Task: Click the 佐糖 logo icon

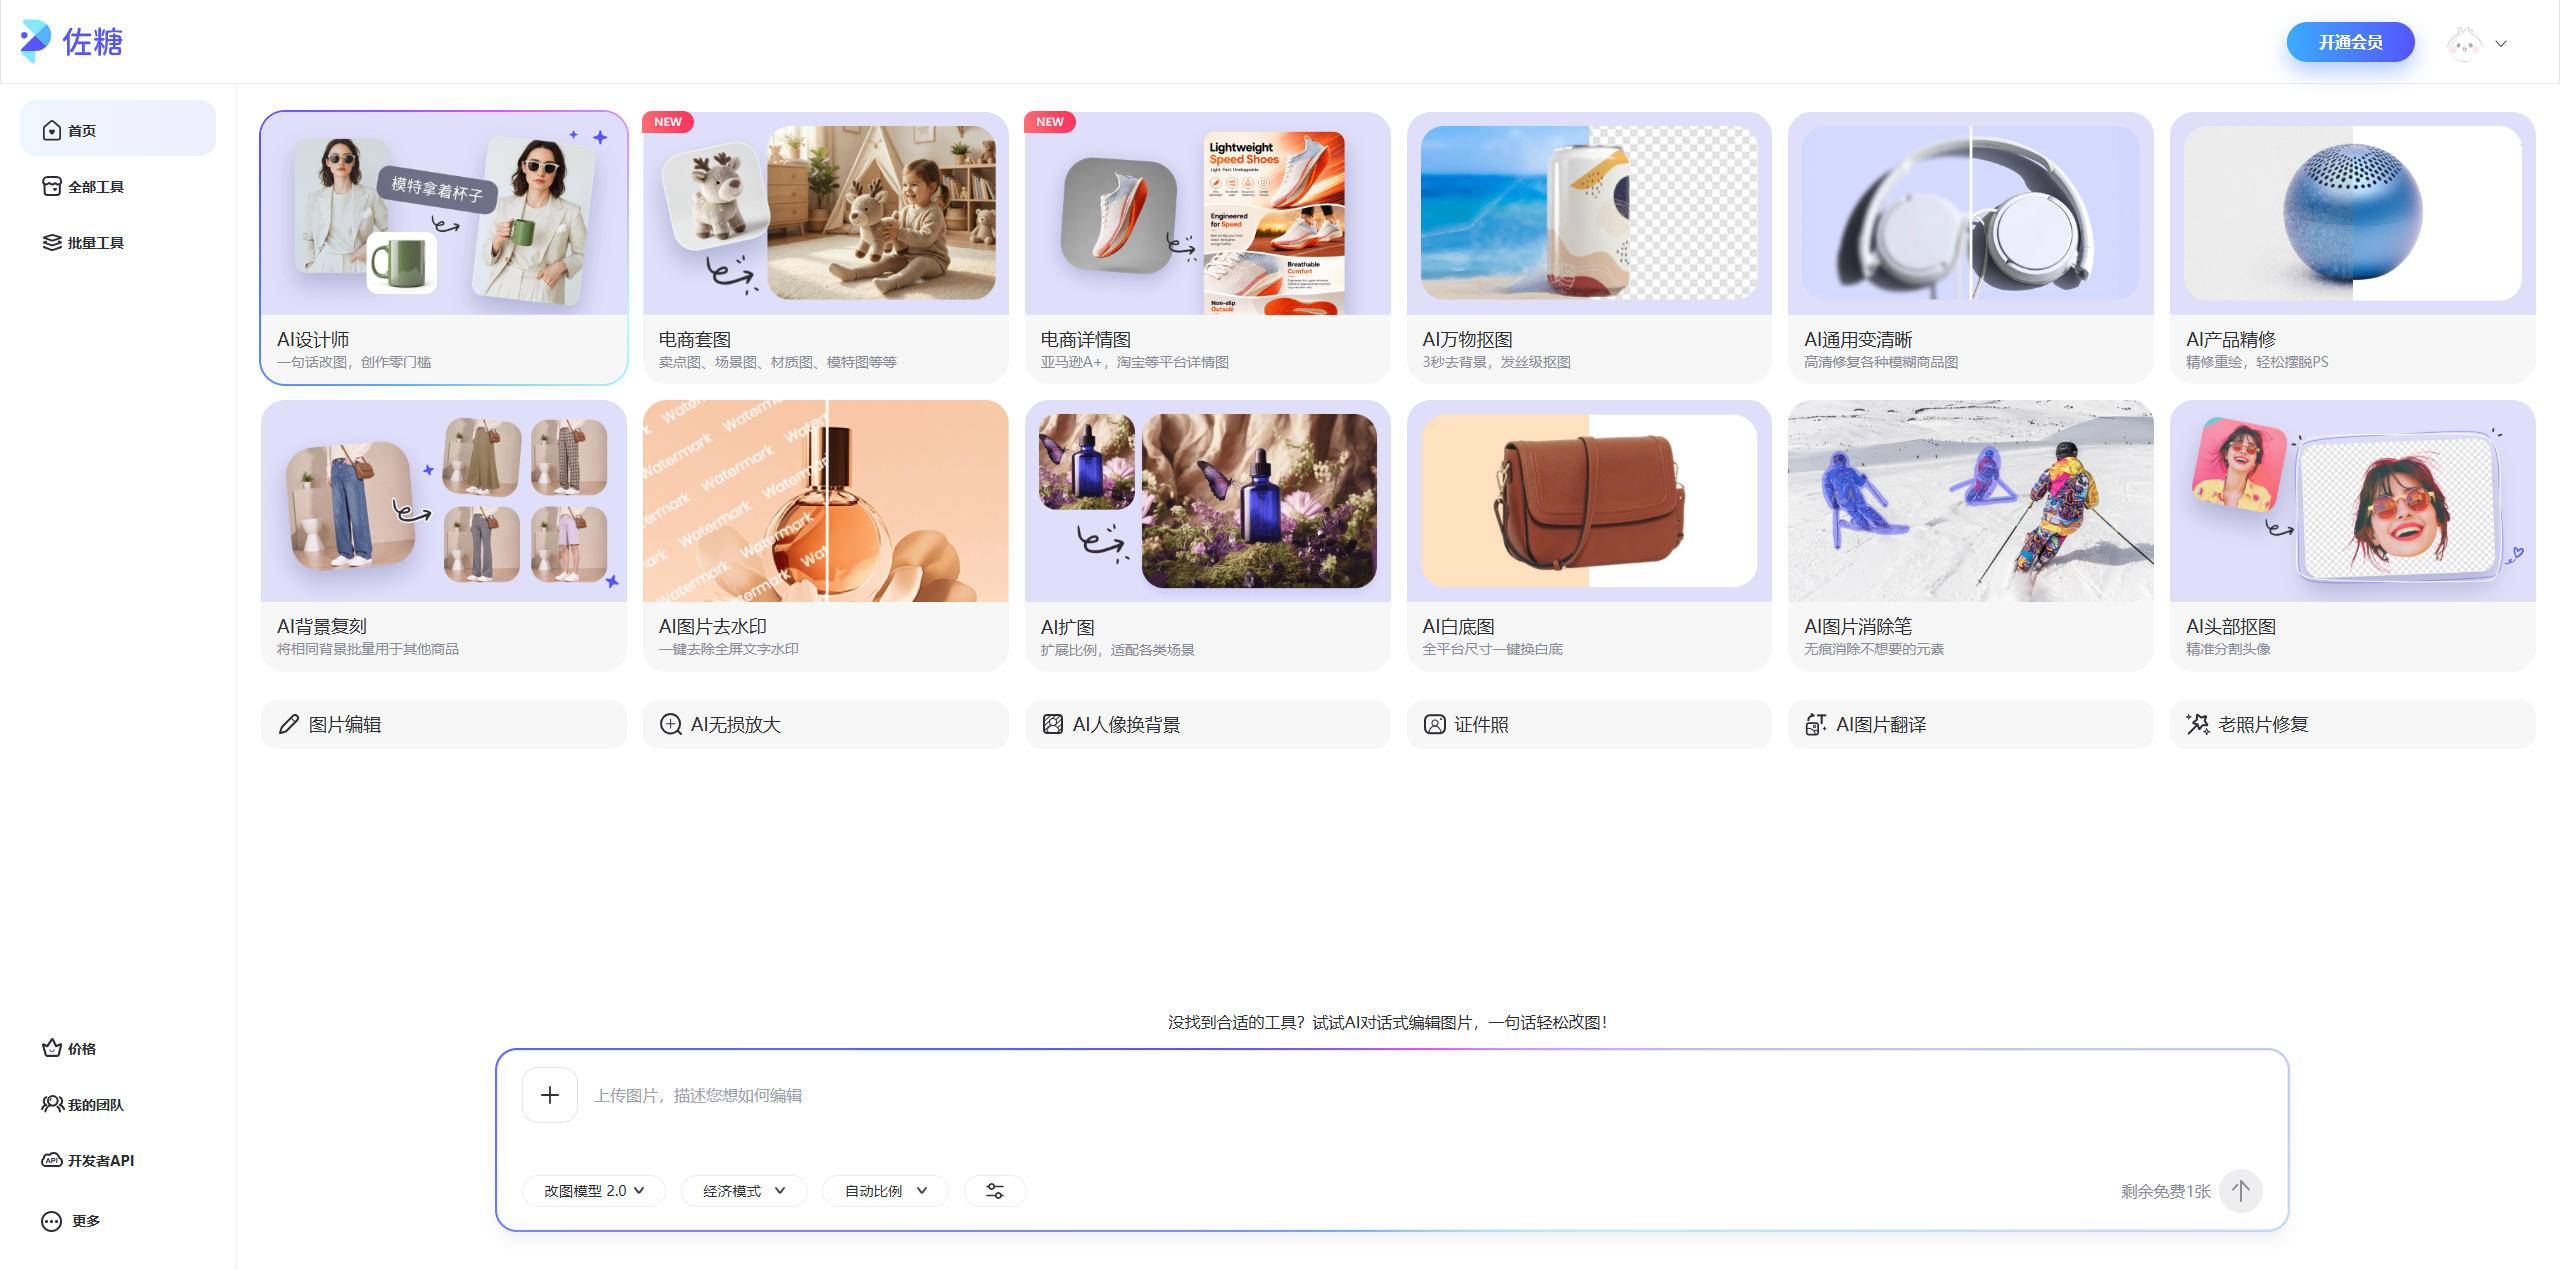Action: pos(35,41)
